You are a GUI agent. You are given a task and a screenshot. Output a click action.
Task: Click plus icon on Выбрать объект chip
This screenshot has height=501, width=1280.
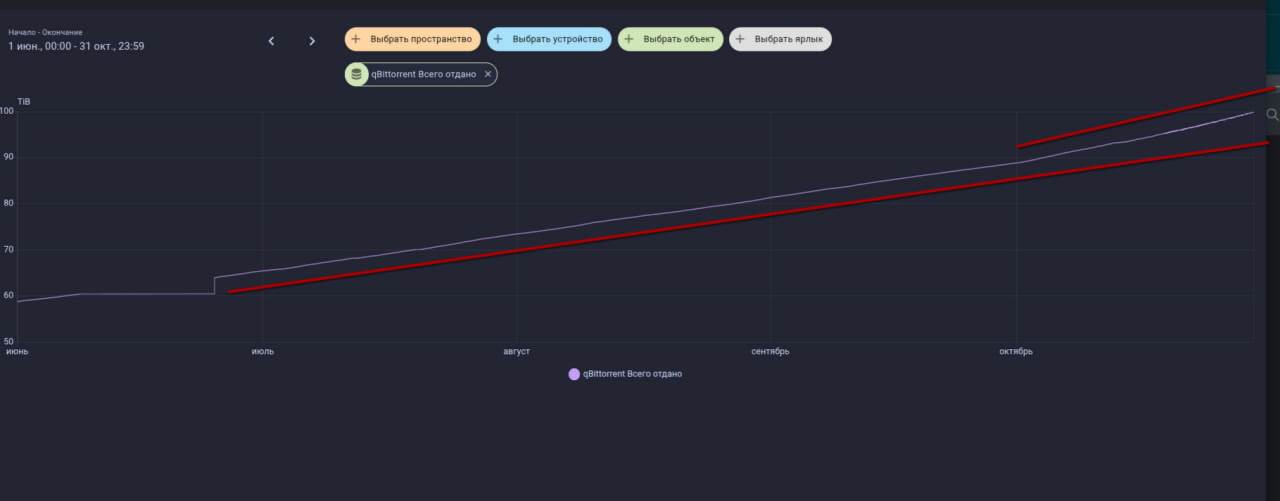point(629,39)
